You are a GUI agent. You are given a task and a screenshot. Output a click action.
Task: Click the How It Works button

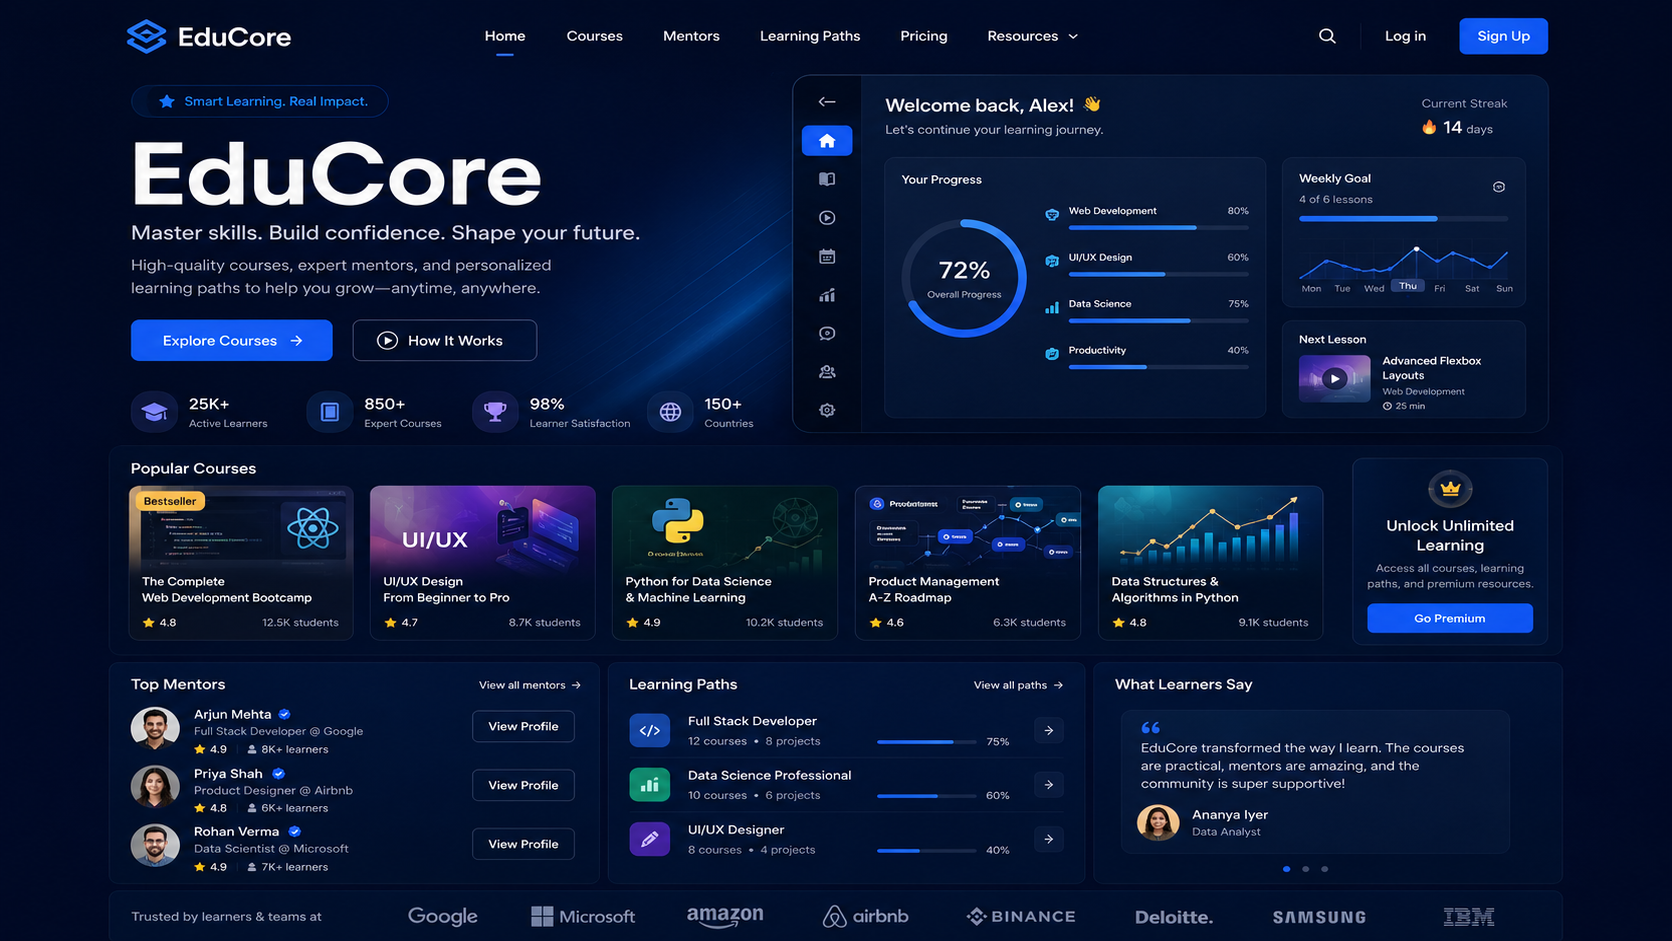coord(445,340)
